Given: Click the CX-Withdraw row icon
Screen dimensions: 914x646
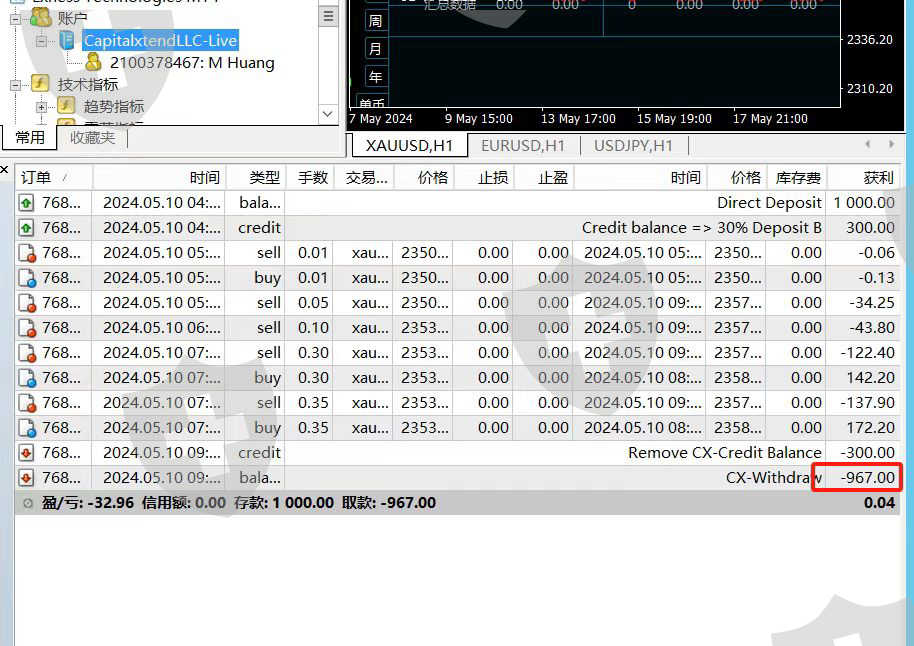Looking at the screenshot, I should point(26,478).
